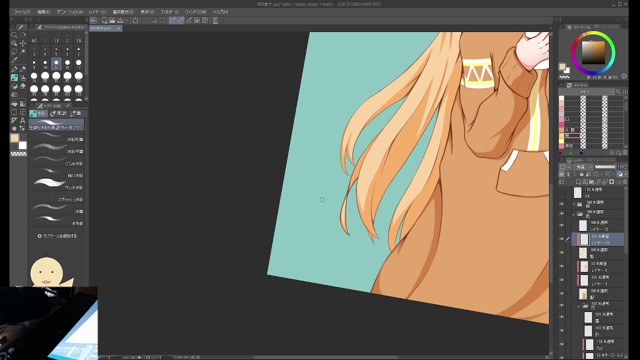The width and height of the screenshot is (640, 360).
Task: Select the Fill bucket tool
Action: click(x=14, y=103)
